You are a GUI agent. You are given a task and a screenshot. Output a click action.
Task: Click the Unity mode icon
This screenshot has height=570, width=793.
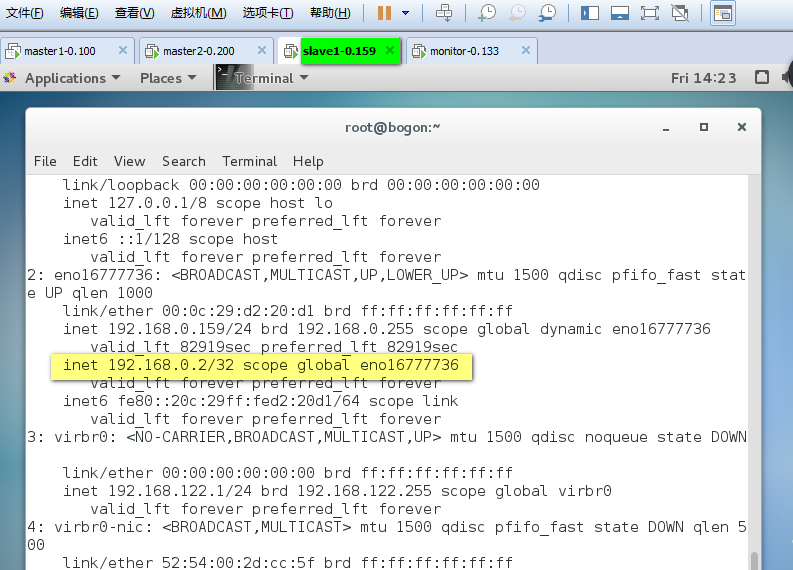680,13
